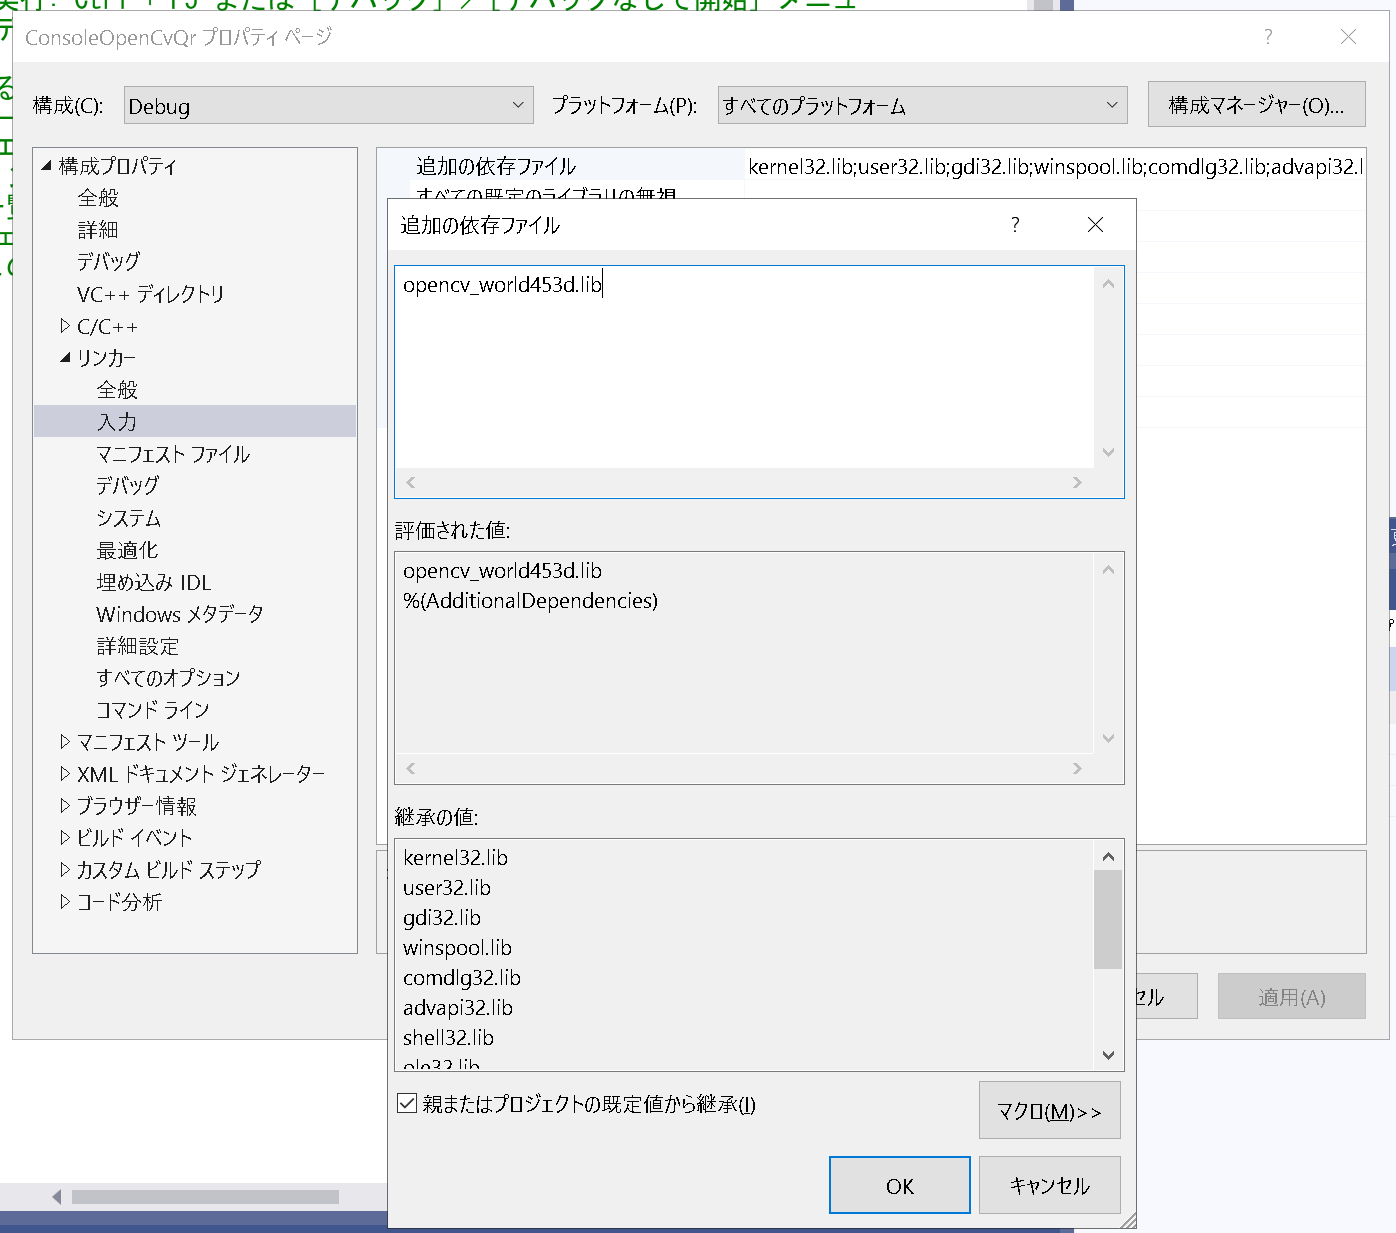Click in the opencv_world453d.lib edit box
The image size is (1396, 1233).
coord(745,367)
